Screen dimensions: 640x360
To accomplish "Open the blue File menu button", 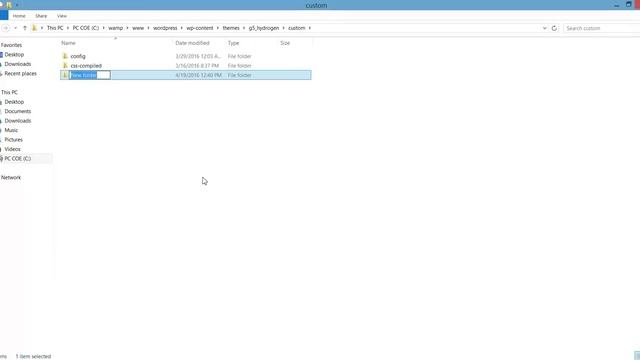I will pyautogui.click(x=4, y=16).
